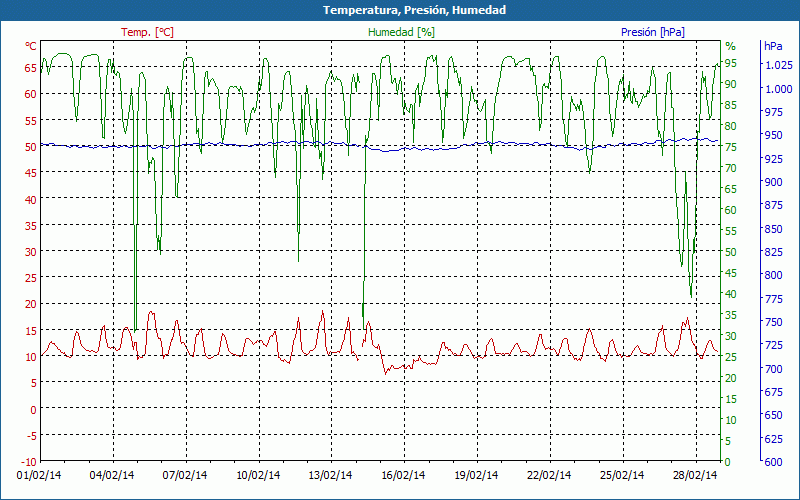Viewport: 800px width, 500px height.
Task: Click the date label 28/02/14
Action: 695,475
